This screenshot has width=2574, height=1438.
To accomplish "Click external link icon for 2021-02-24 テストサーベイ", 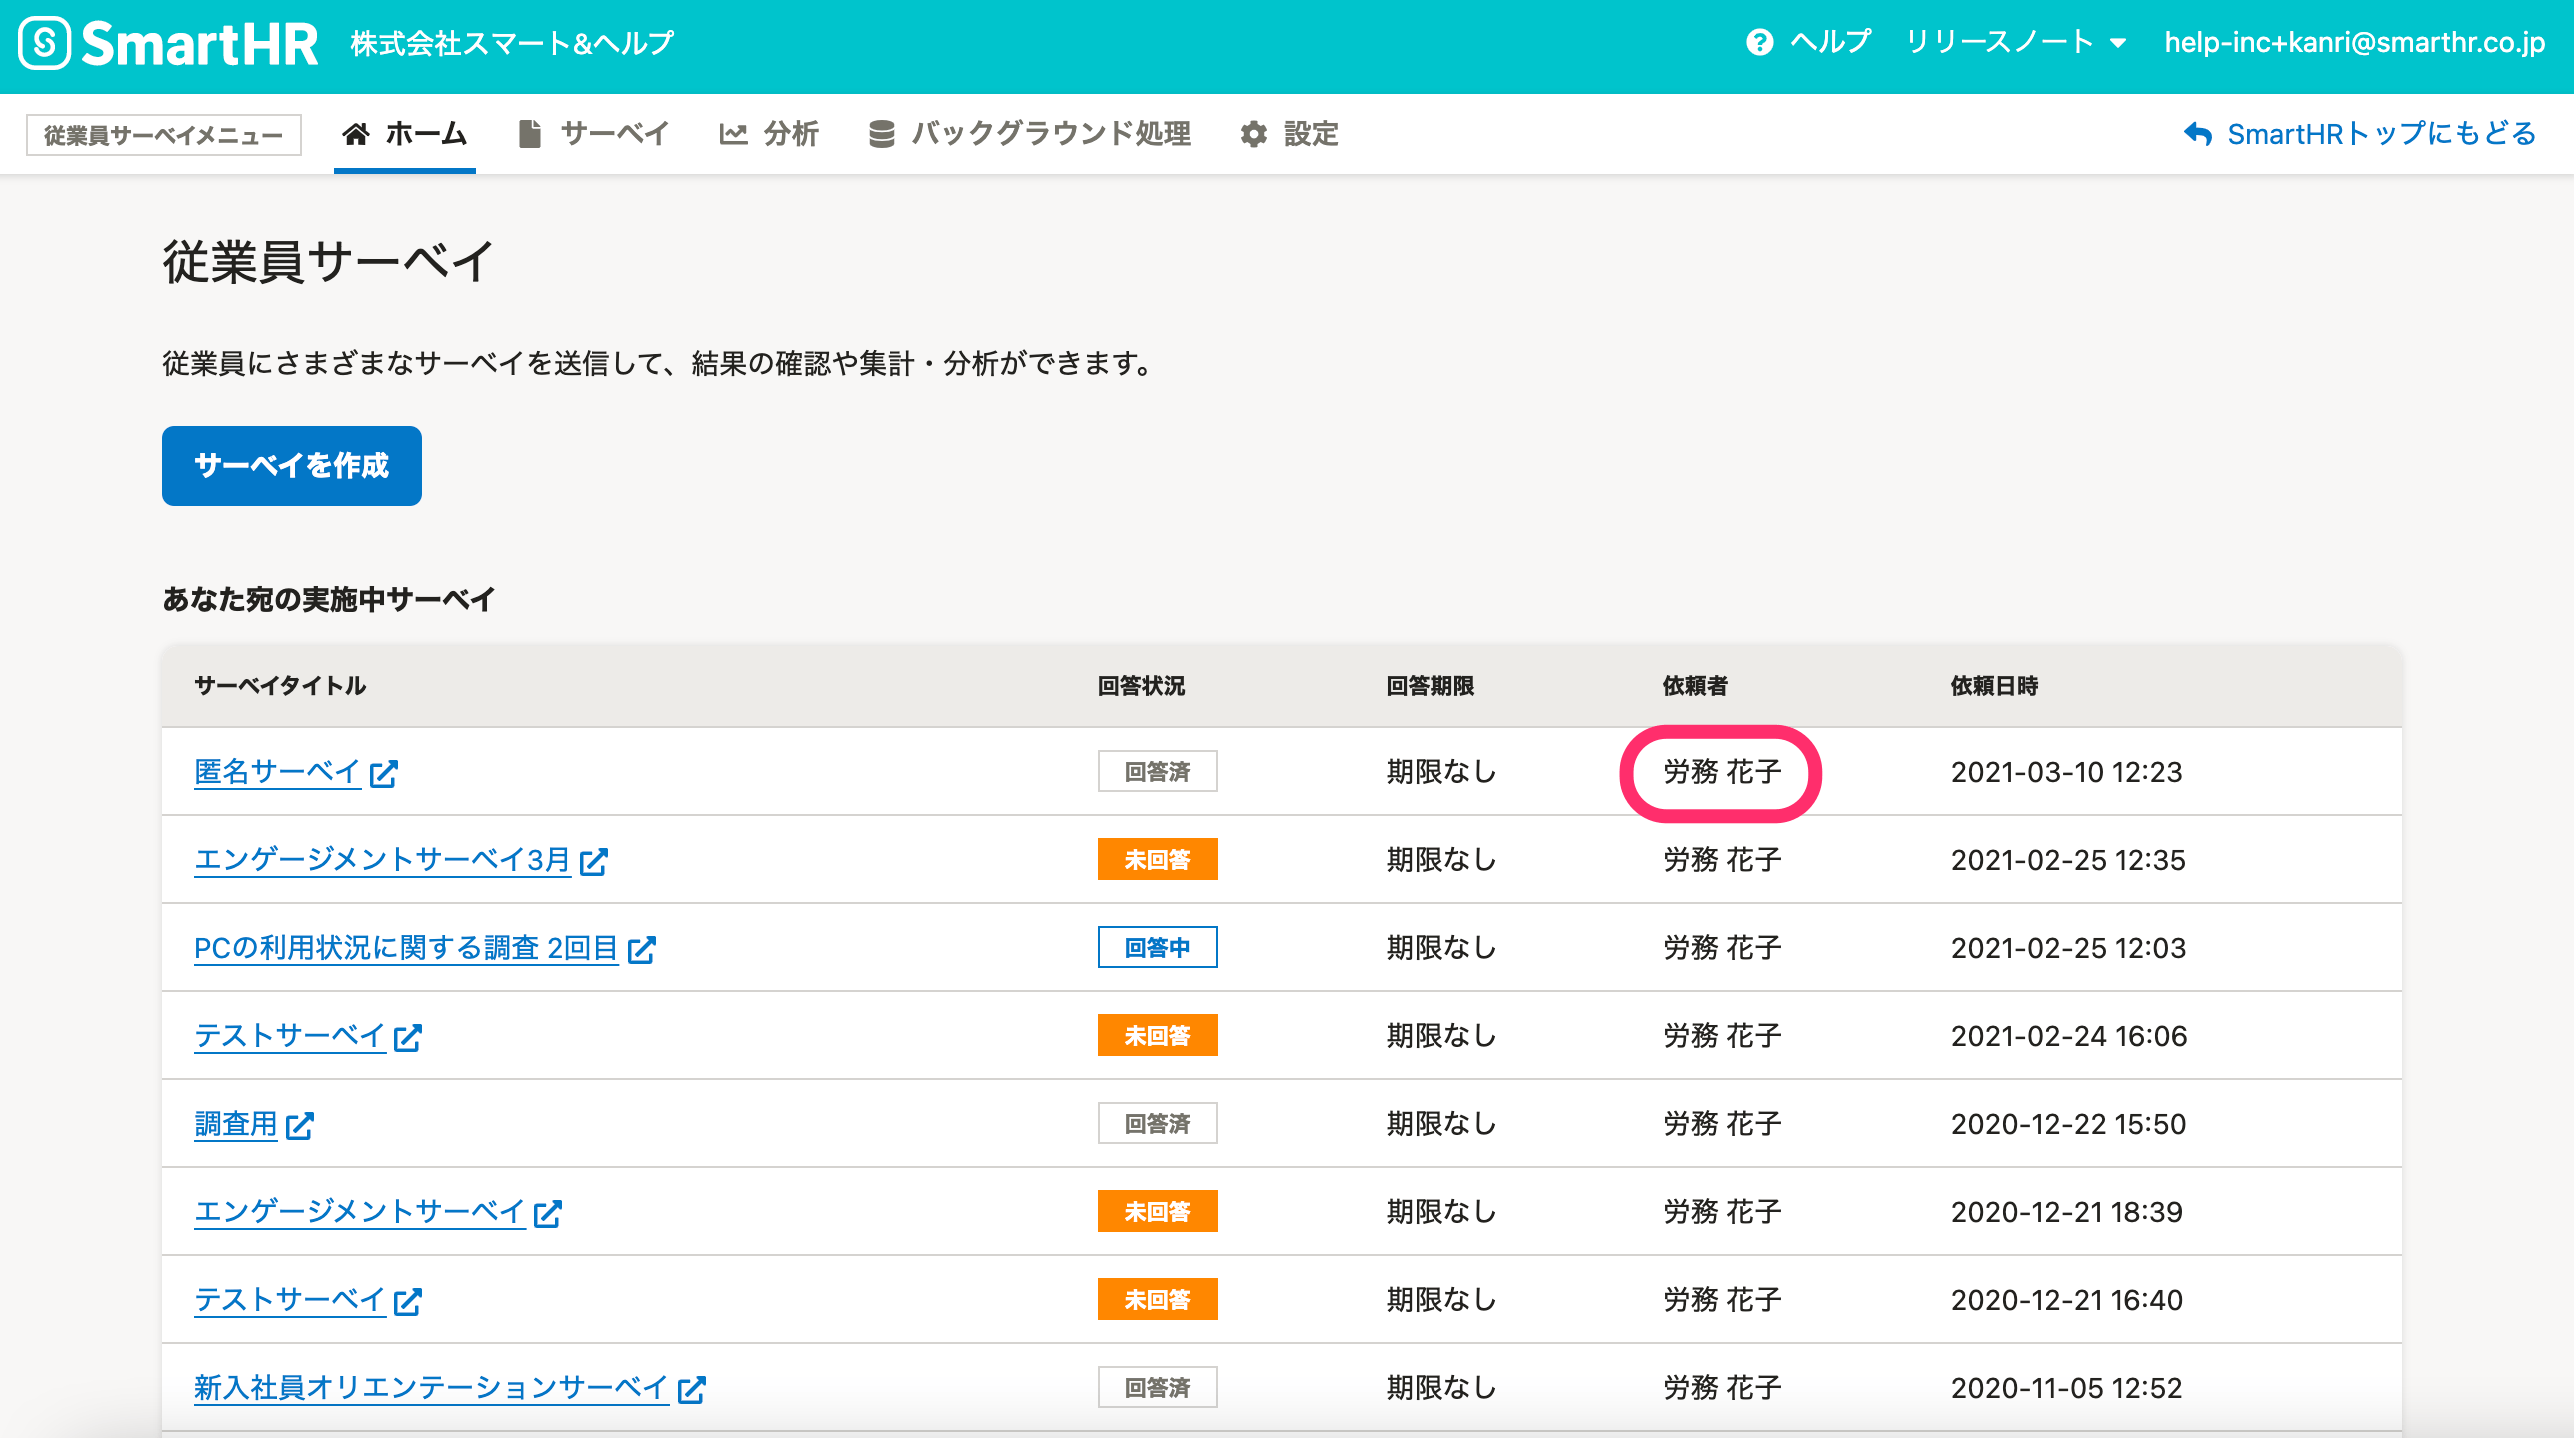I will point(408,1037).
